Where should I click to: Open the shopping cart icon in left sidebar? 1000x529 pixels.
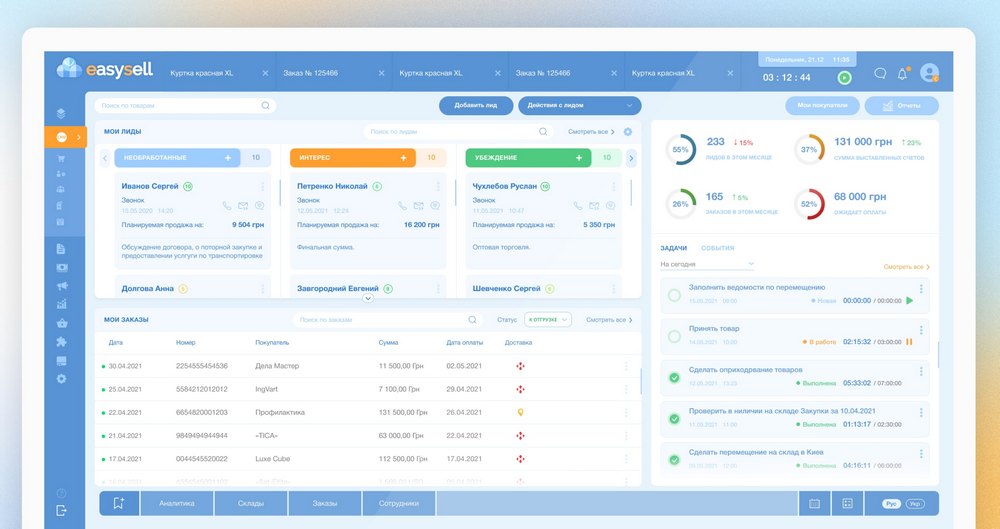pos(61,158)
